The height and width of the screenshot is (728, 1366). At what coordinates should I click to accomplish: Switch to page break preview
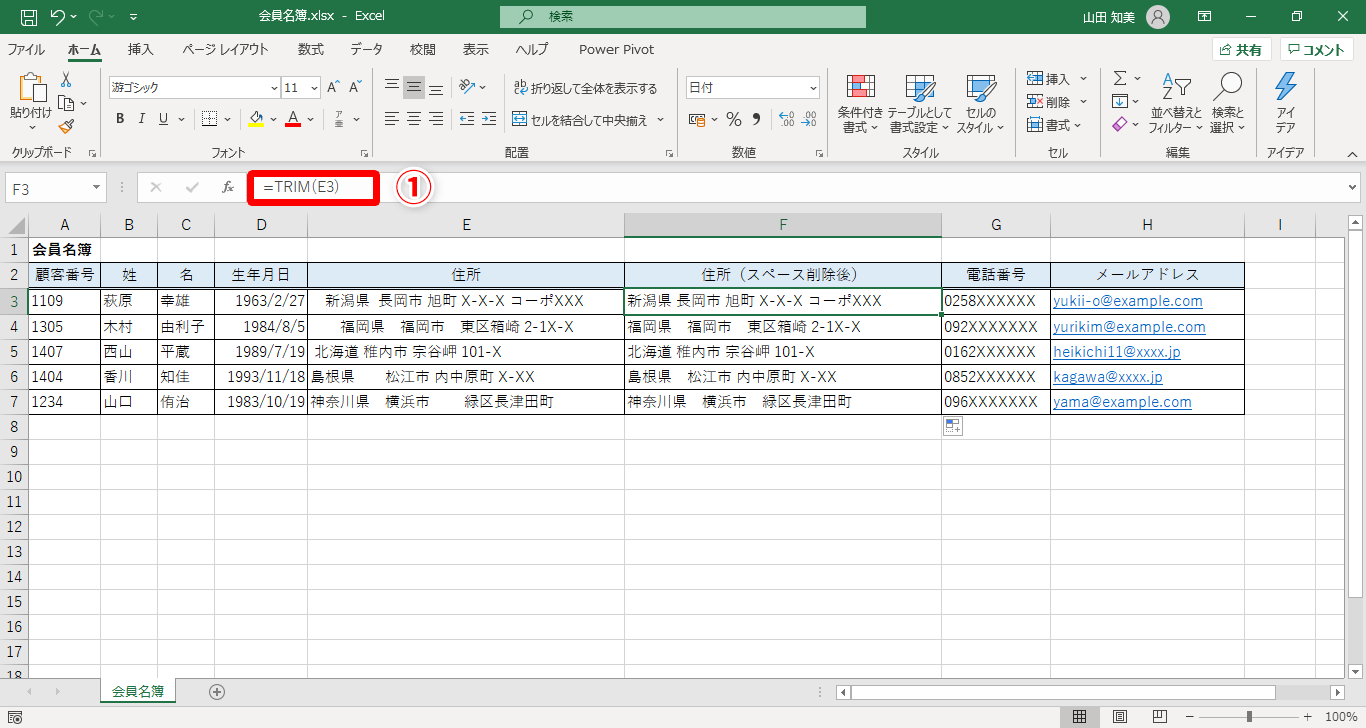[x=1161, y=717]
